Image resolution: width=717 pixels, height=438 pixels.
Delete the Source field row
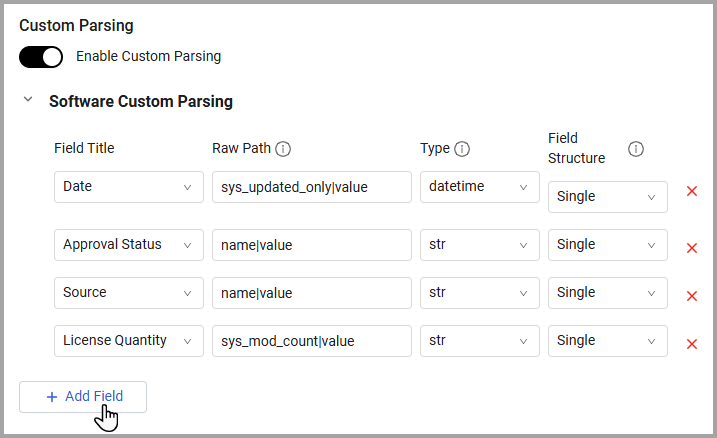[x=691, y=295]
